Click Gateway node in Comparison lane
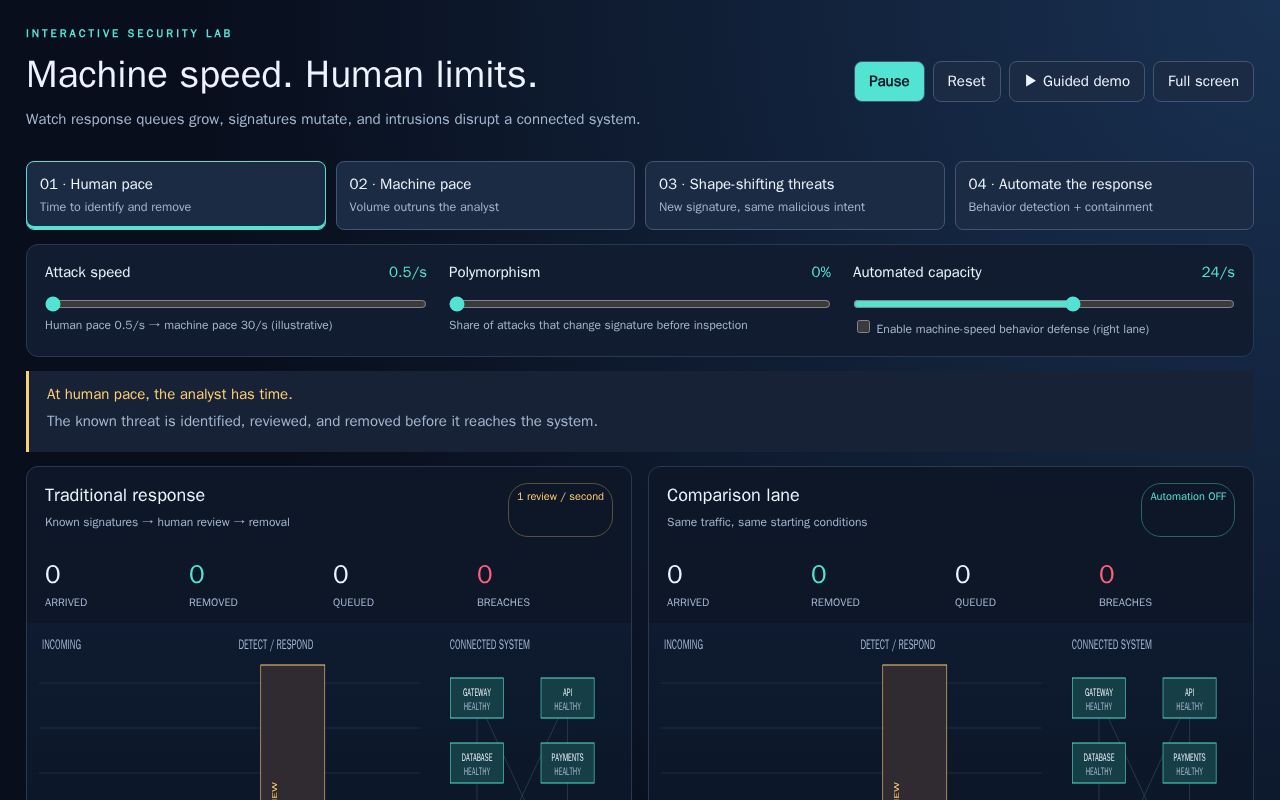Viewport: 1280px width, 800px height. click(1099, 698)
